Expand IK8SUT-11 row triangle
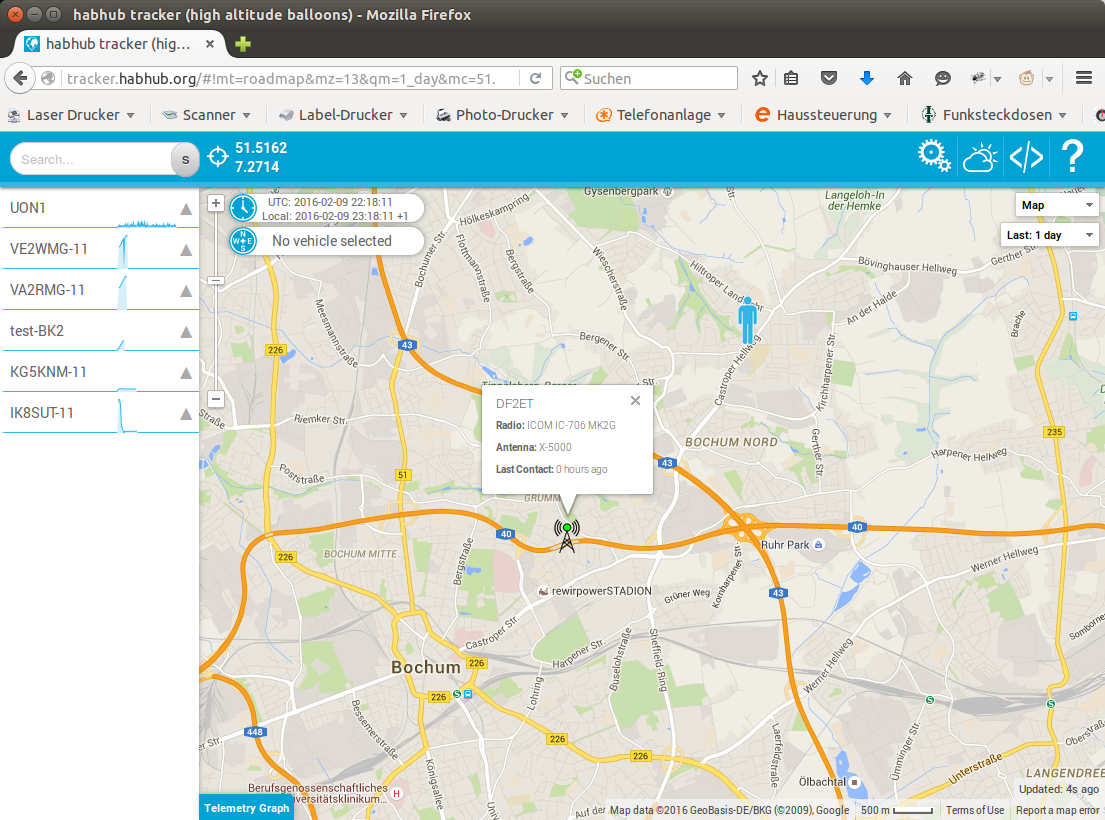The image size is (1105, 820). [x=186, y=414]
